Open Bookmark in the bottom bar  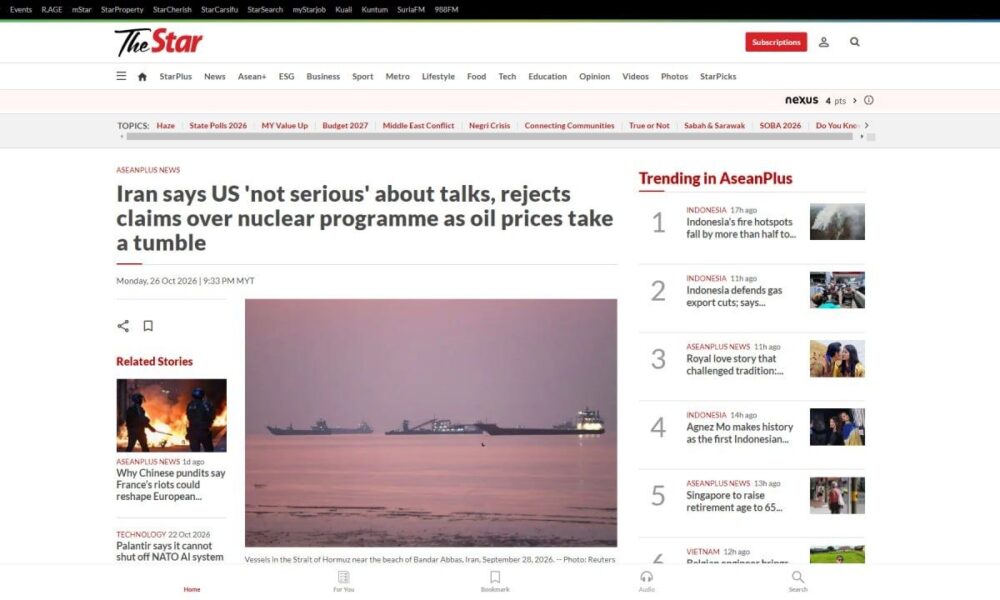(x=495, y=581)
